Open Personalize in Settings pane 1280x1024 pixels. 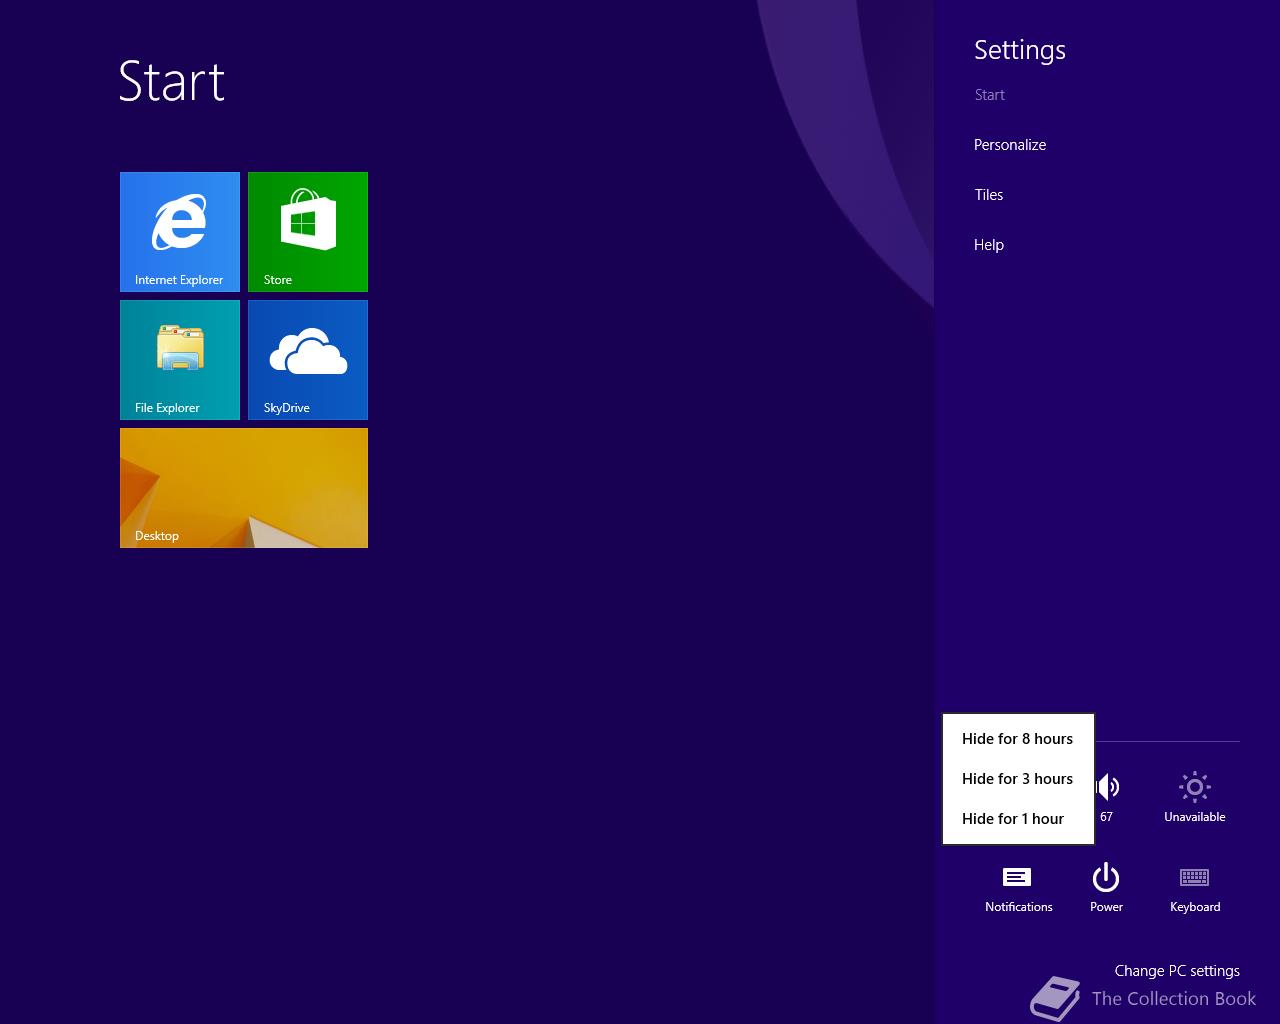(x=1010, y=145)
